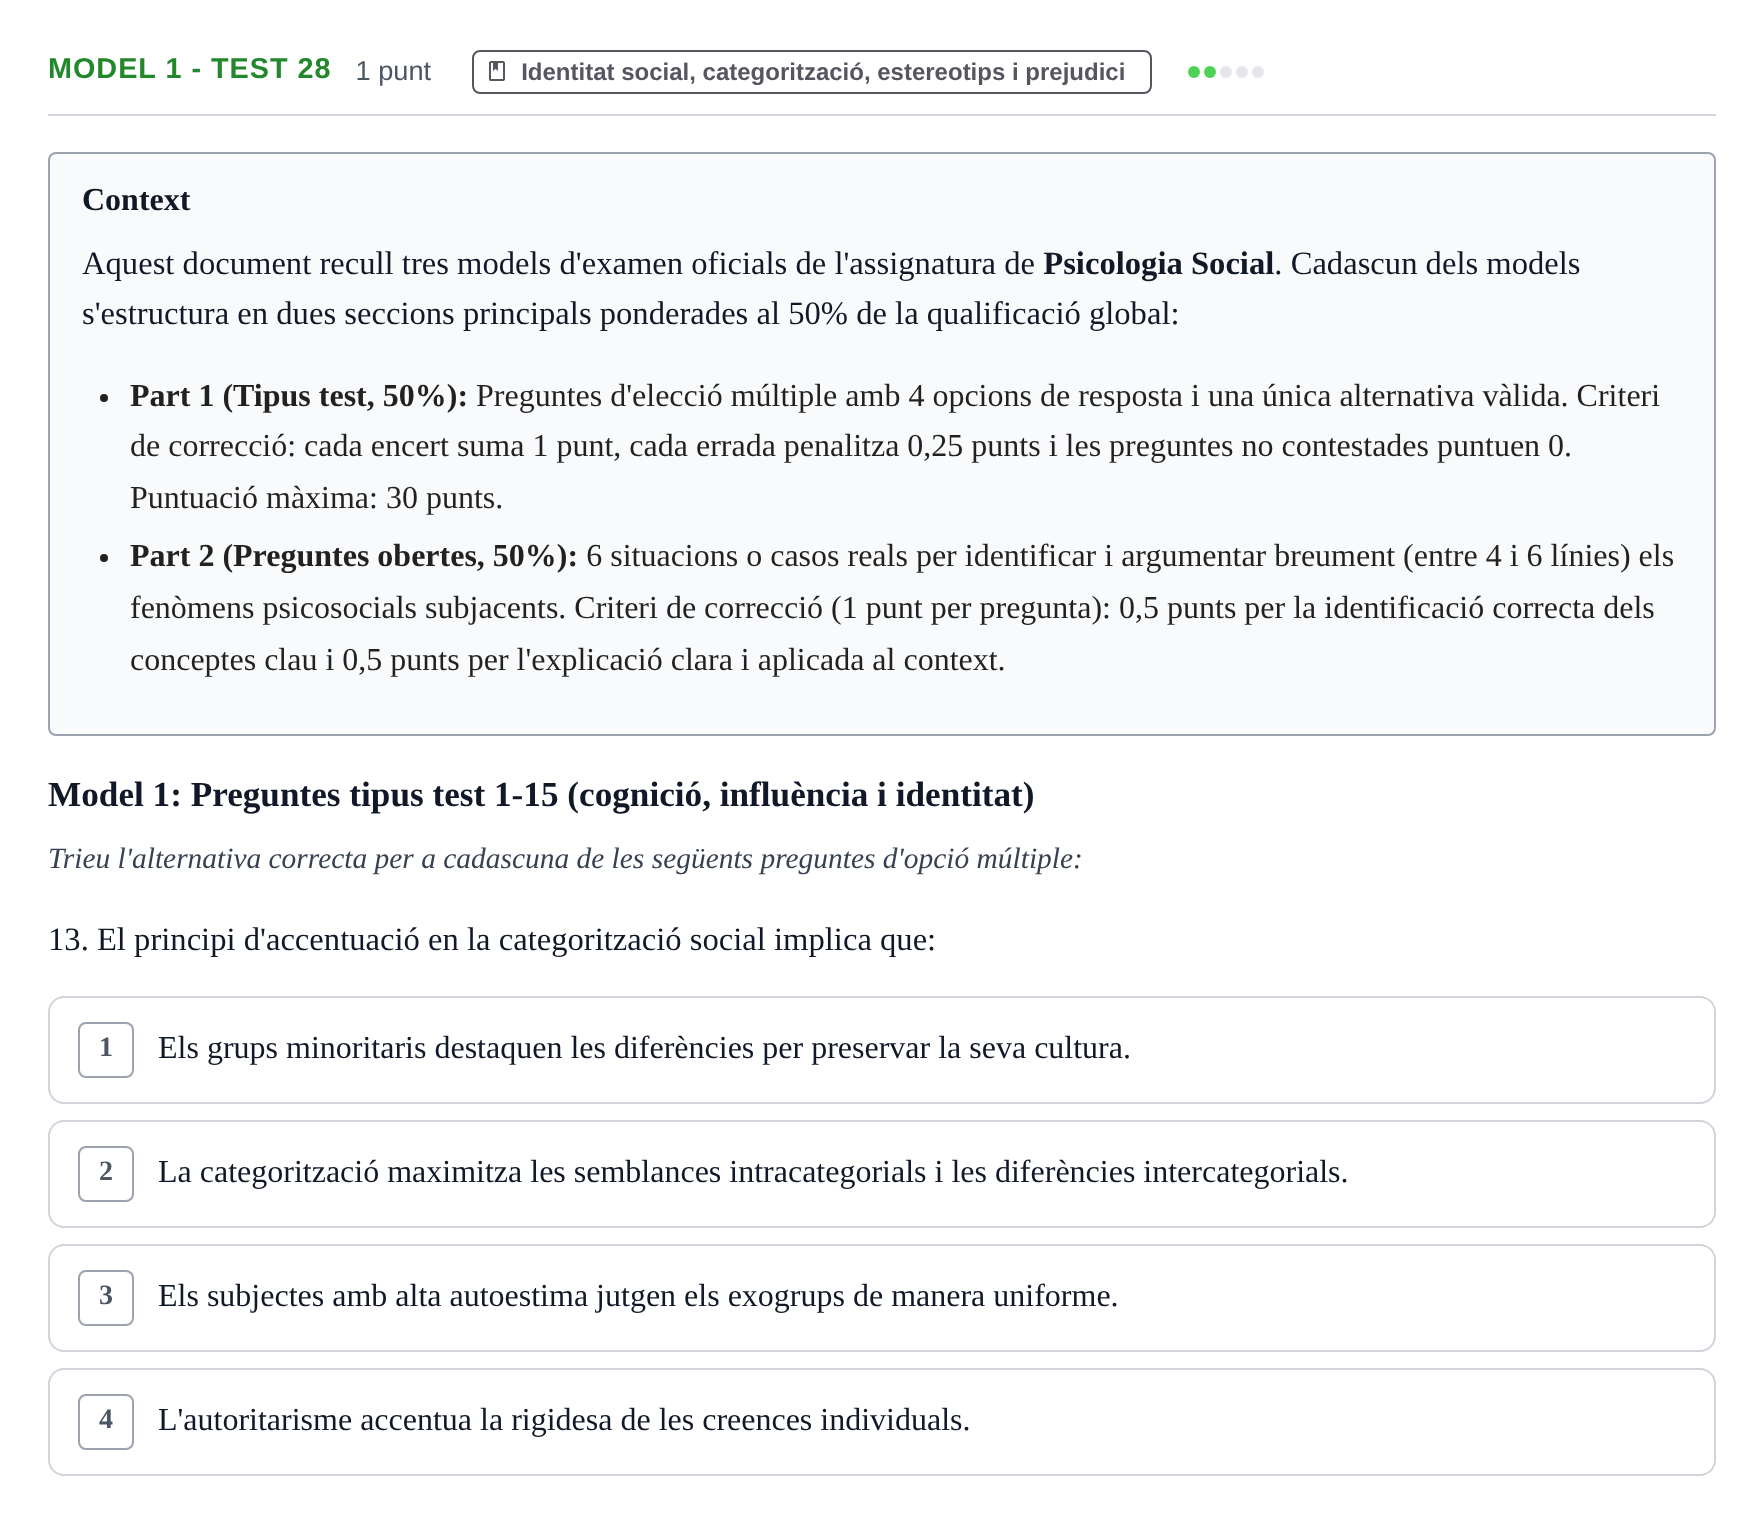Click the 'Model 1: Preguntes tipus test 1-15' heading
This screenshot has height=1524, width=1764.
pyautogui.click(x=541, y=795)
